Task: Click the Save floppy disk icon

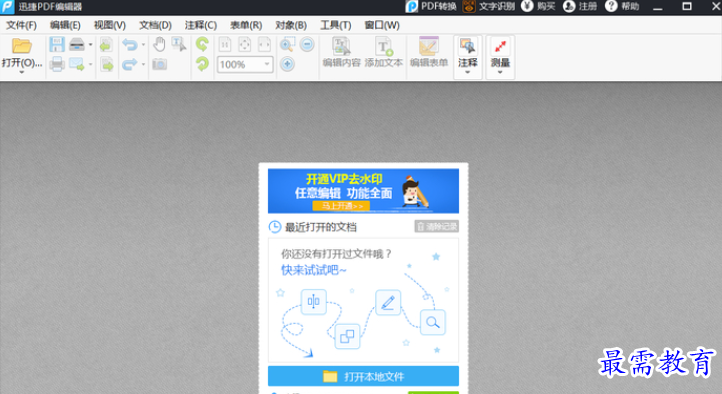Action: (57, 45)
